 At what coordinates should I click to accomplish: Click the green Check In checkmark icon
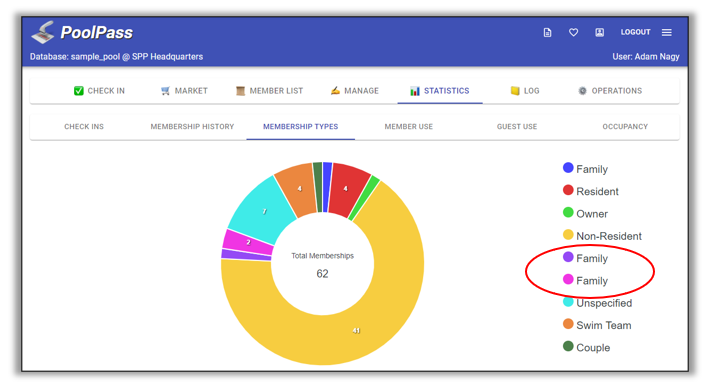coord(79,91)
